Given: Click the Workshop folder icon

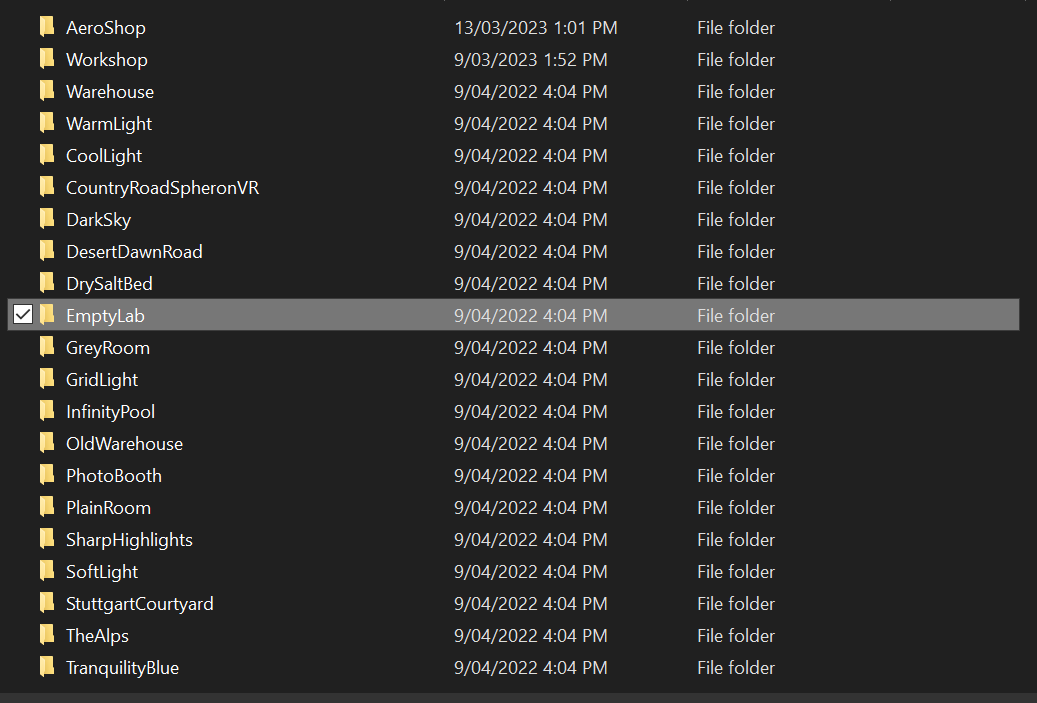Looking at the screenshot, I should tap(46, 59).
